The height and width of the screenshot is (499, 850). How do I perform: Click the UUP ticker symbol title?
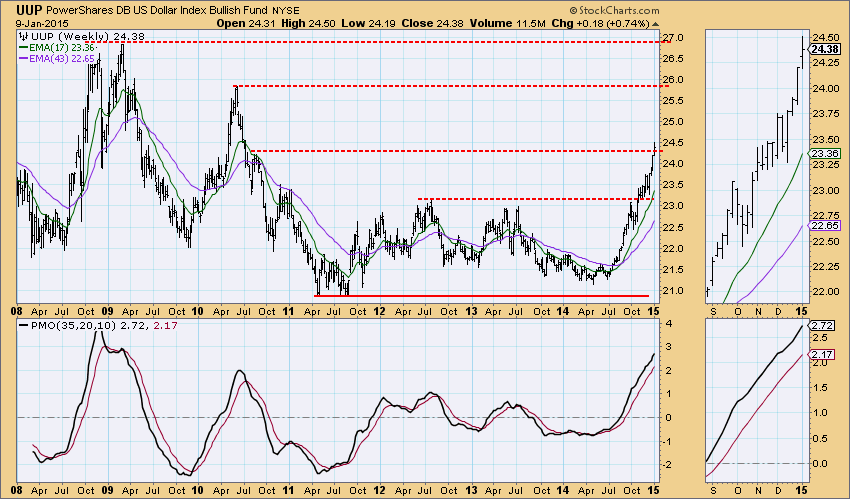[x=28, y=10]
